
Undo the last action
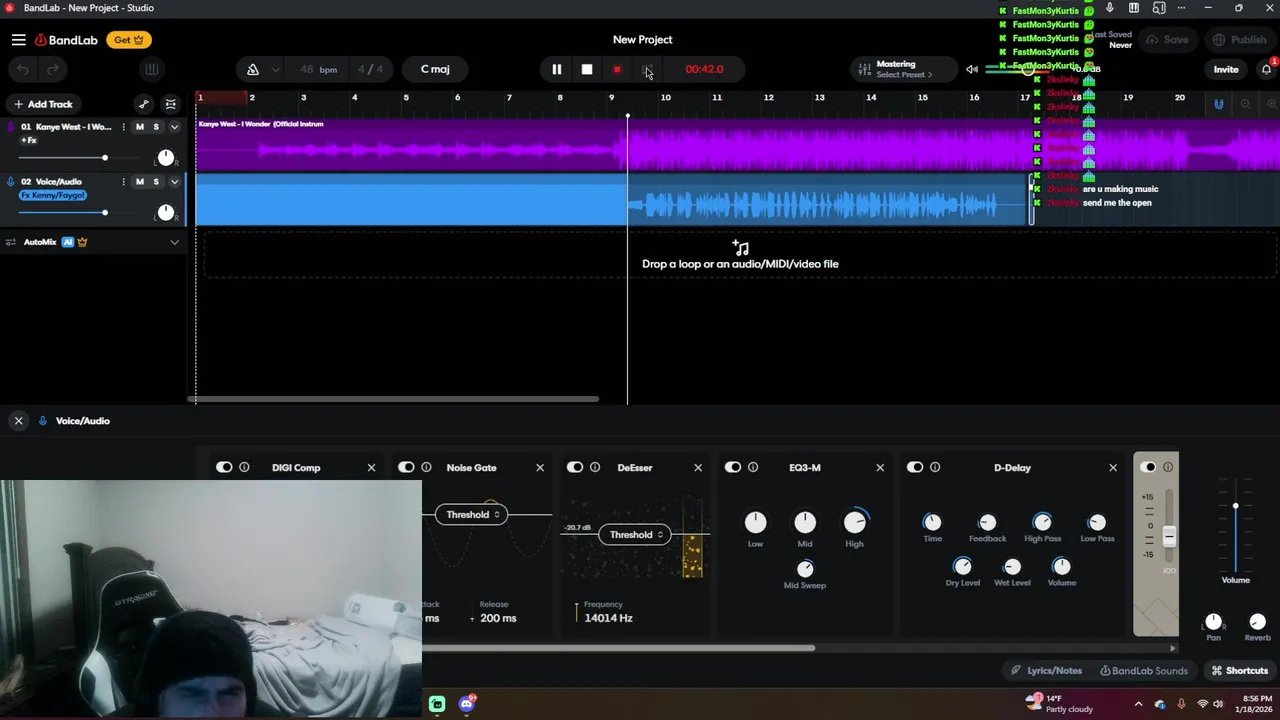click(23, 69)
